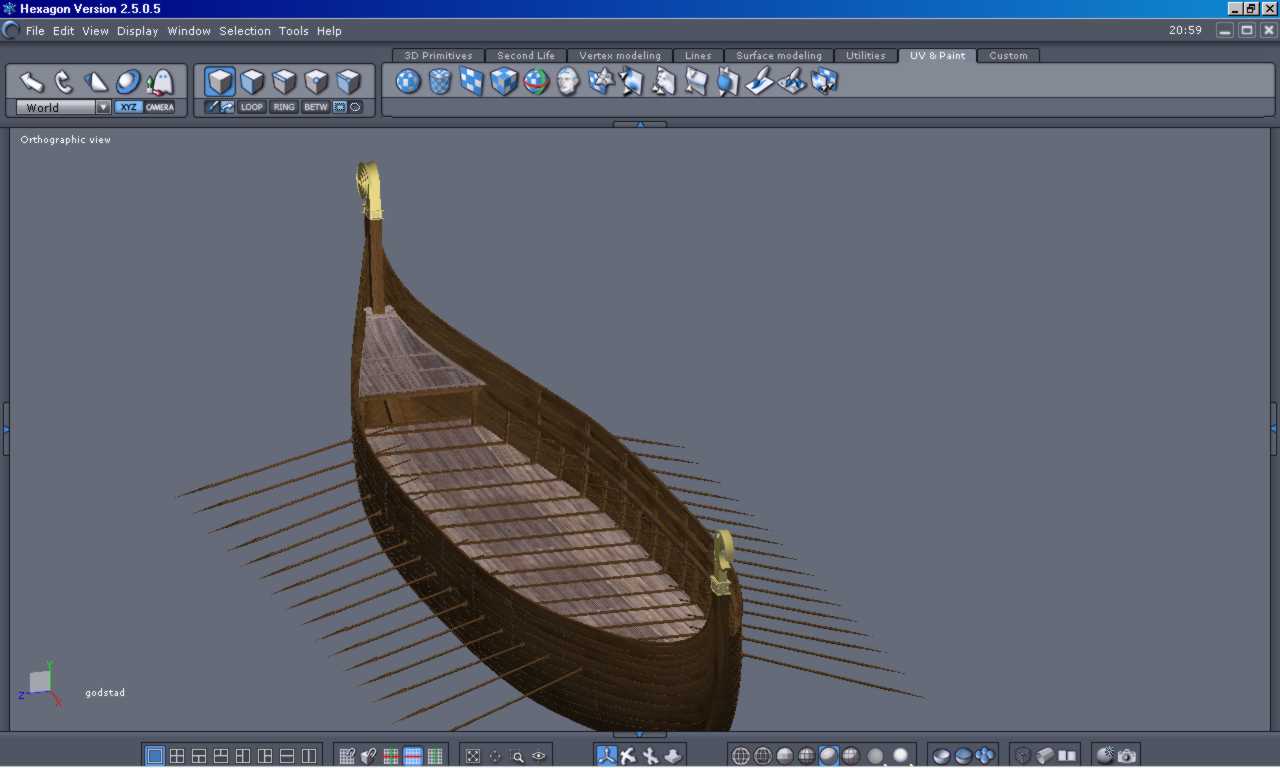Click the checkered cubes icon in UV toolbar
Image resolution: width=1280 pixels, height=768 pixels.
[824, 81]
